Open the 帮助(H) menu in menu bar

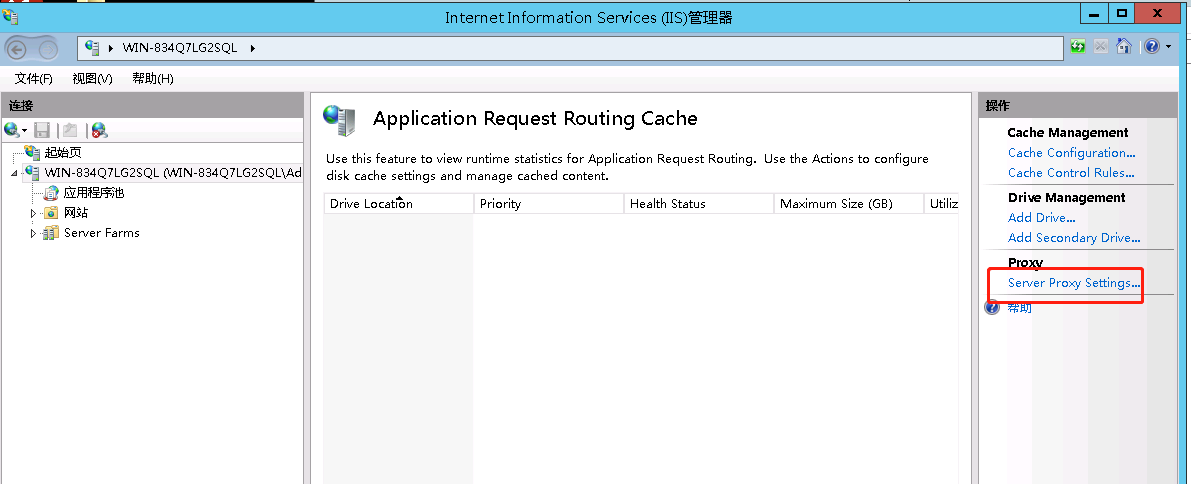tap(152, 79)
